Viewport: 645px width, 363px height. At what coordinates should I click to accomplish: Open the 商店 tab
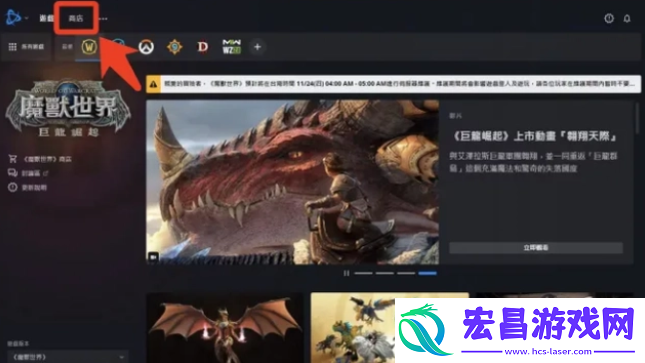click(76, 18)
